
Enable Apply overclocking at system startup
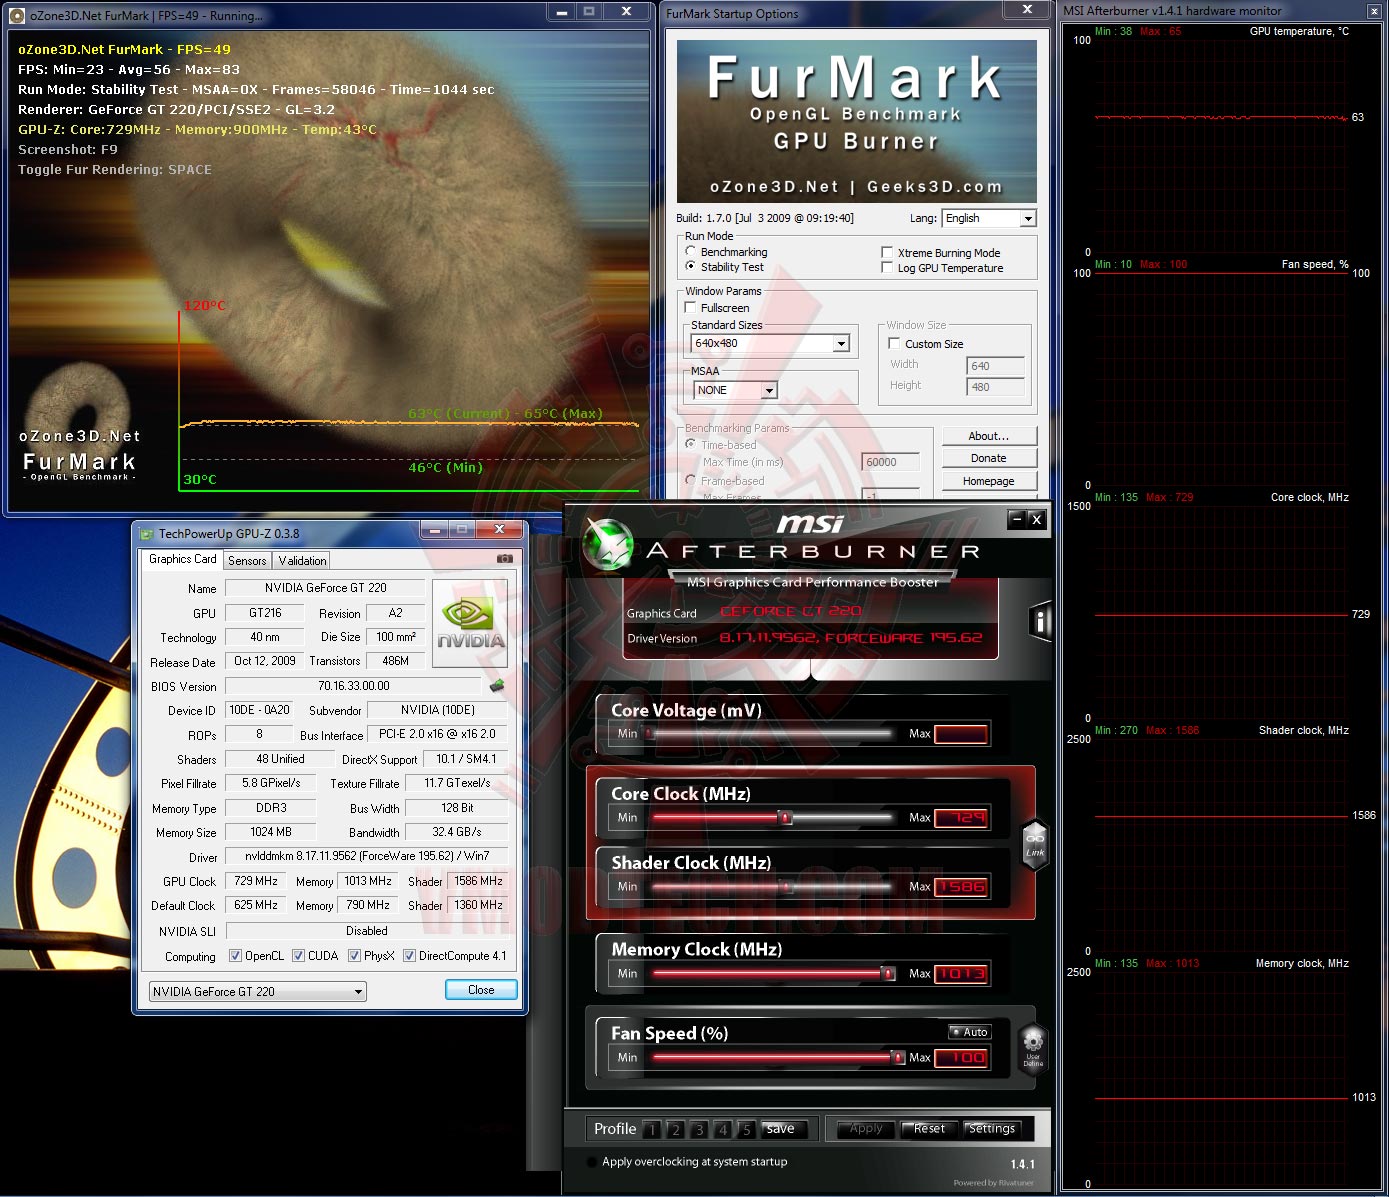point(592,1162)
